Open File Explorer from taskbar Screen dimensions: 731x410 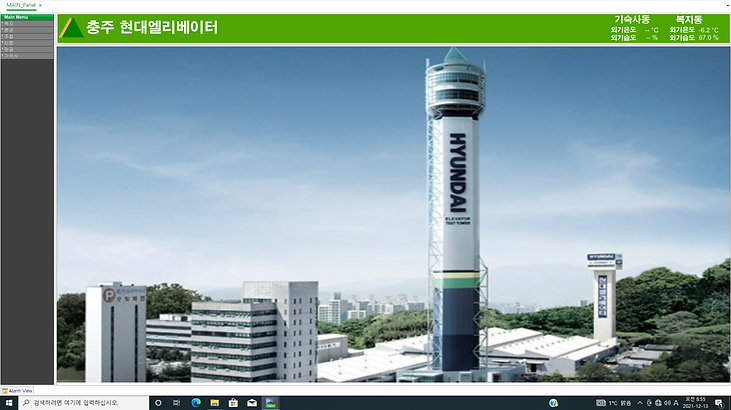[214, 403]
